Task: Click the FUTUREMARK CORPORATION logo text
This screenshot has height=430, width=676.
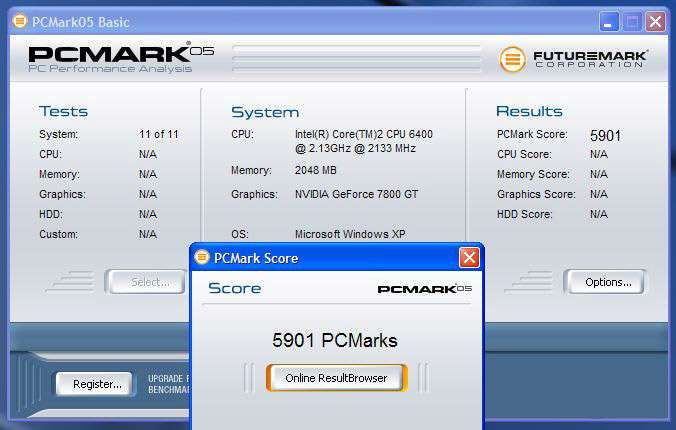Action: point(590,59)
